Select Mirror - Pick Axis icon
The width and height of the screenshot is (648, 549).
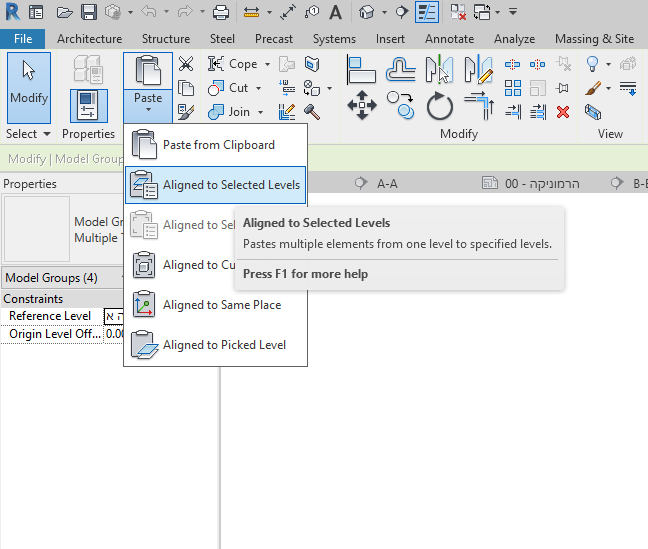click(x=439, y=69)
